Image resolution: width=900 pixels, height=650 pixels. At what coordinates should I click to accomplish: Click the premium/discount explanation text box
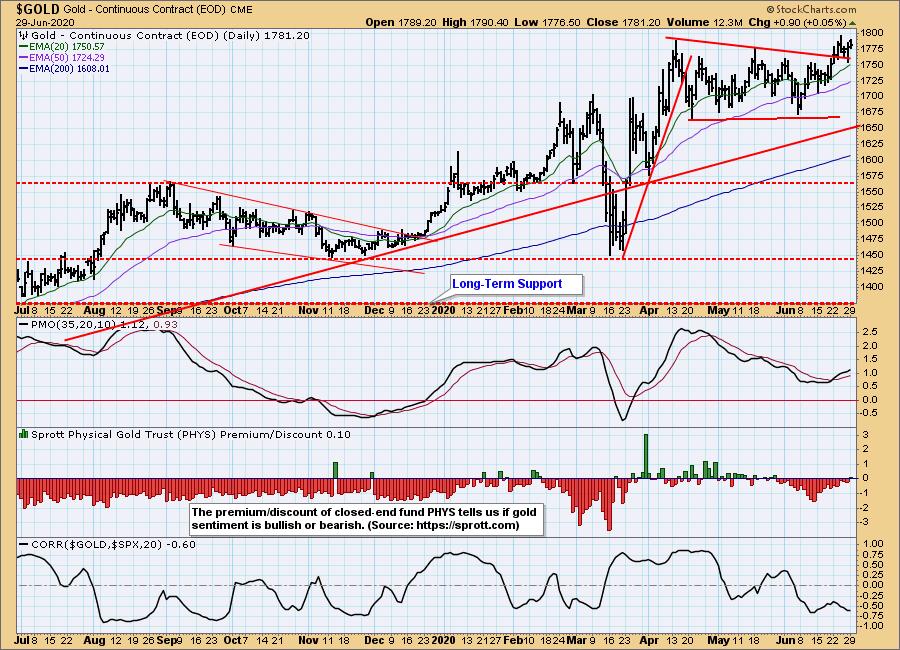pos(365,519)
